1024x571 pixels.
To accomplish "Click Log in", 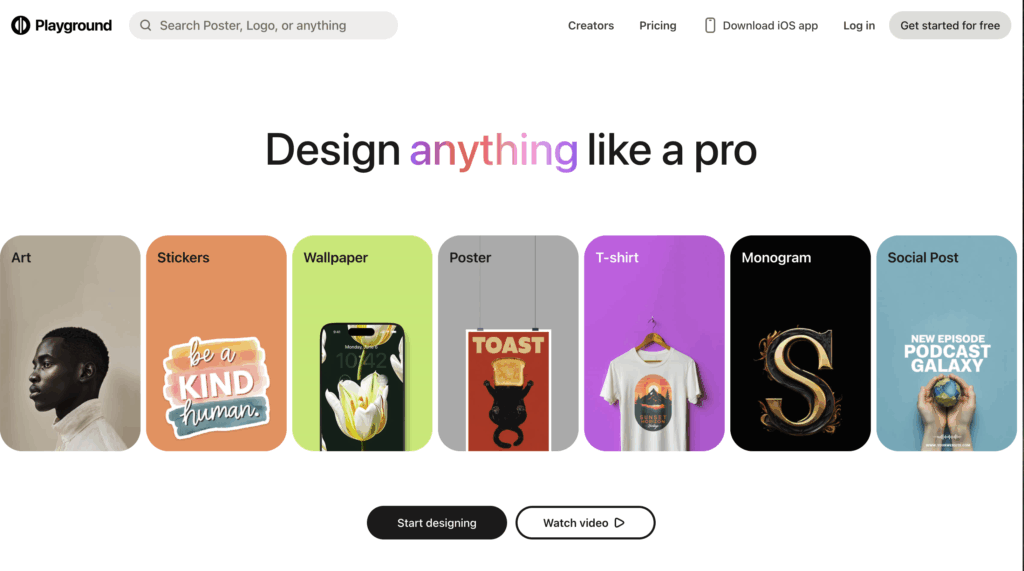I will coord(859,25).
